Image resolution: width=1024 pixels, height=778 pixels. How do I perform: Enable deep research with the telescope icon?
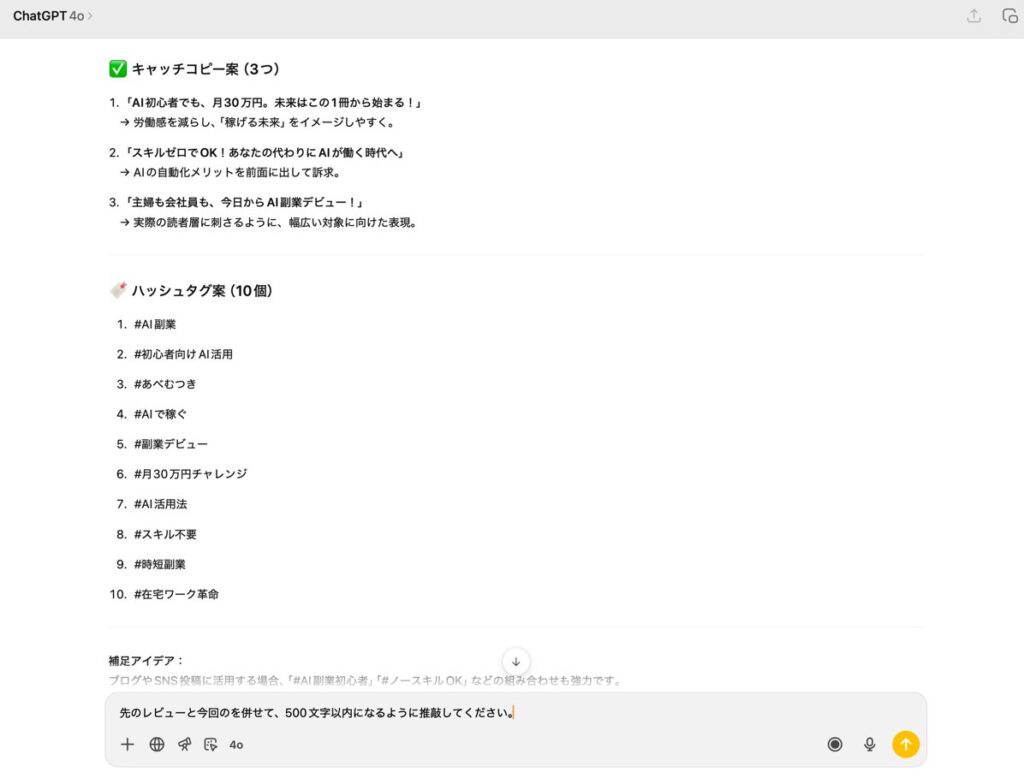(x=184, y=744)
